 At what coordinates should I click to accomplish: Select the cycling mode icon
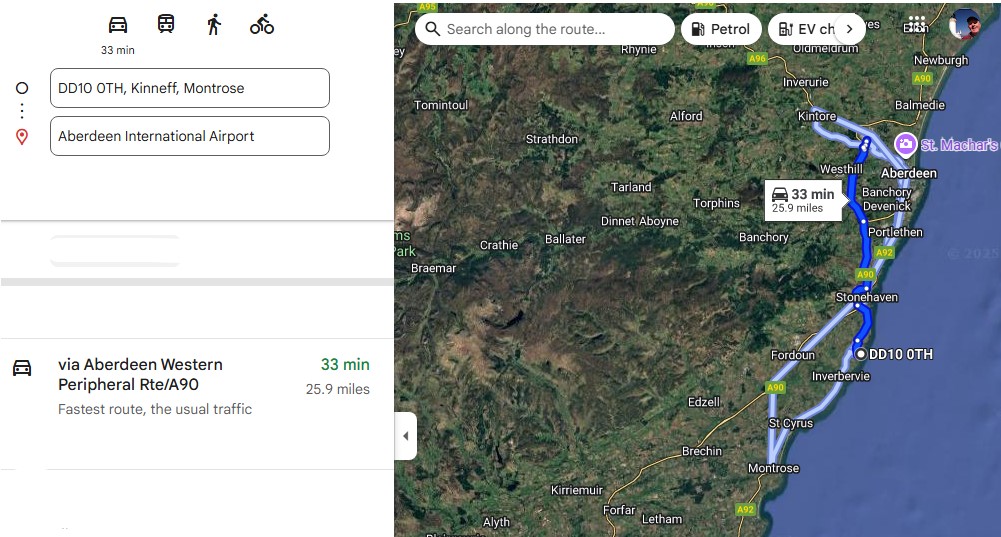point(262,25)
